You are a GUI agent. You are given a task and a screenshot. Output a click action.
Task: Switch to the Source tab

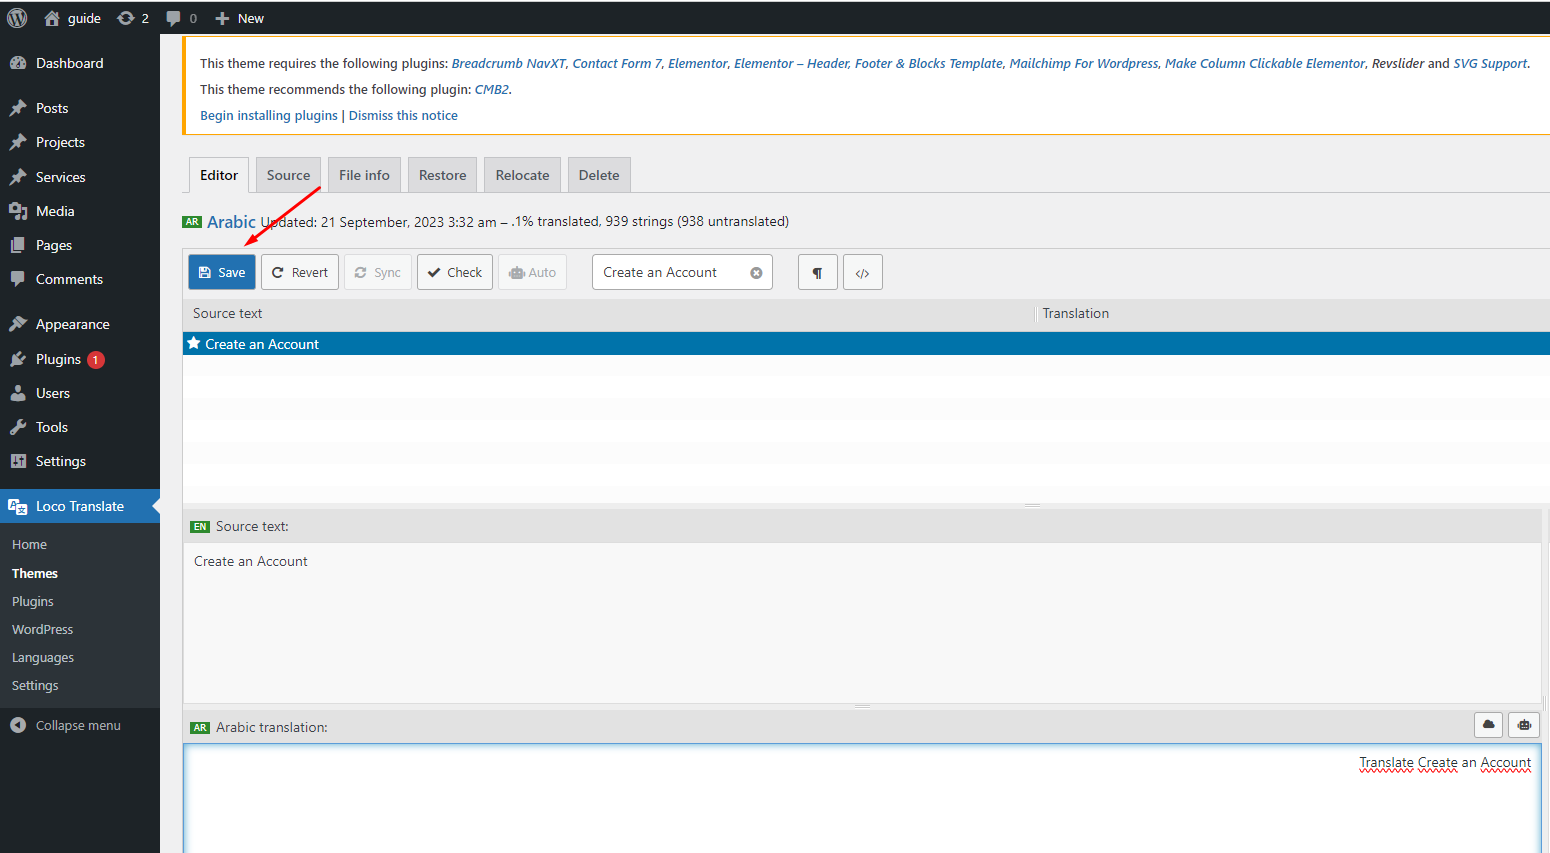[x=288, y=175]
